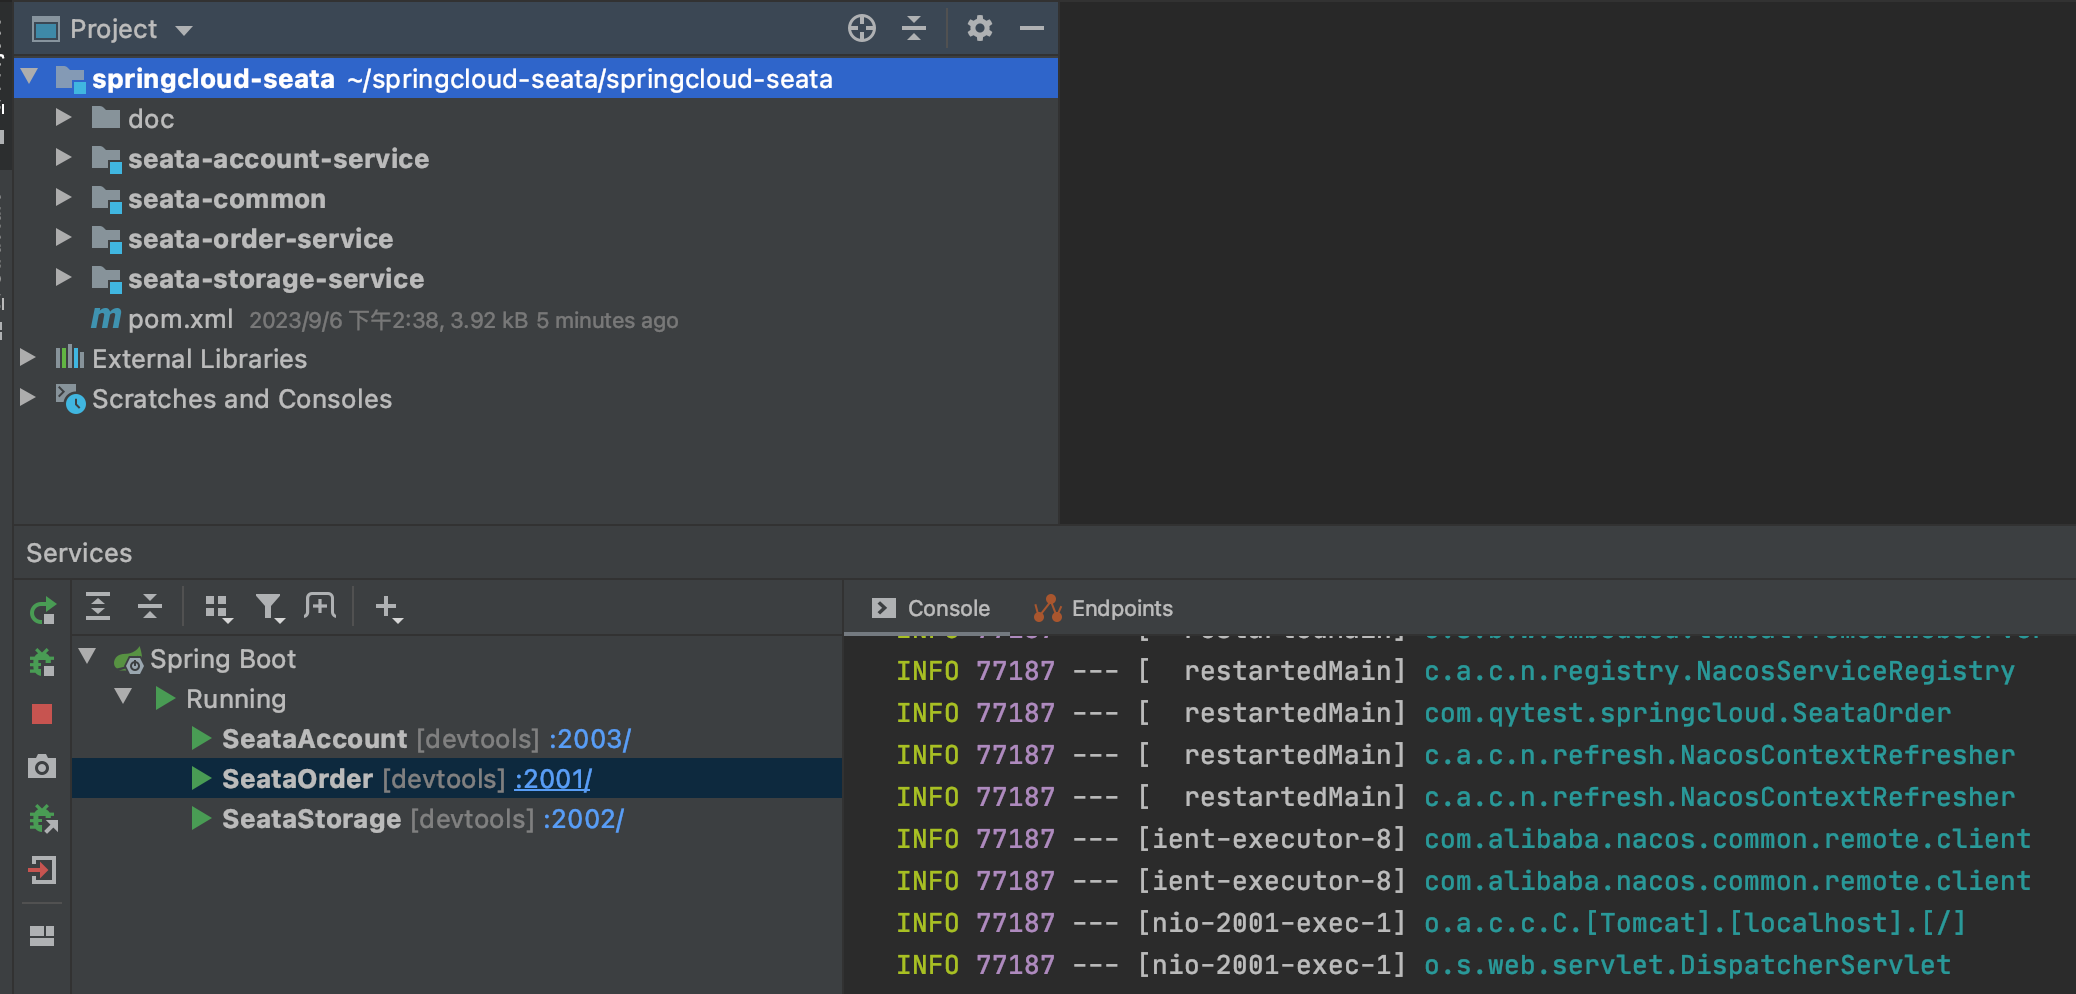Click the layout icon at bottom of Services sidebar
The height and width of the screenshot is (994, 2076).
click(42, 935)
